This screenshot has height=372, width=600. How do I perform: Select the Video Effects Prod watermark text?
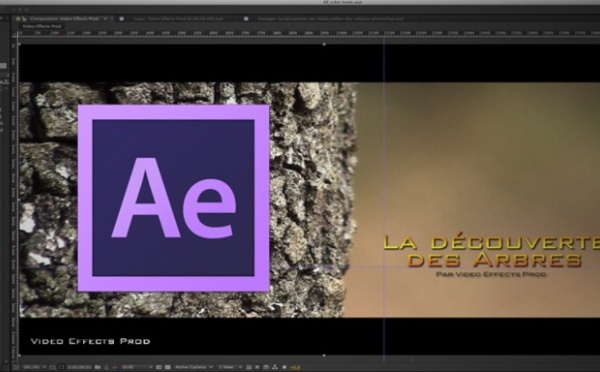(x=90, y=341)
